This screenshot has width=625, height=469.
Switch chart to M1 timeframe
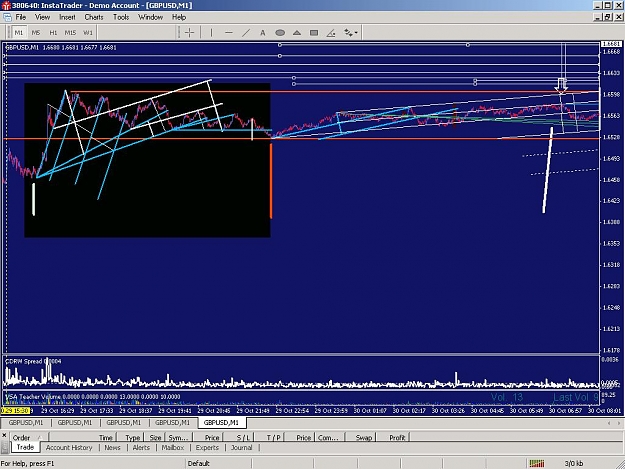pyautogui.click(x=19, y=33)
